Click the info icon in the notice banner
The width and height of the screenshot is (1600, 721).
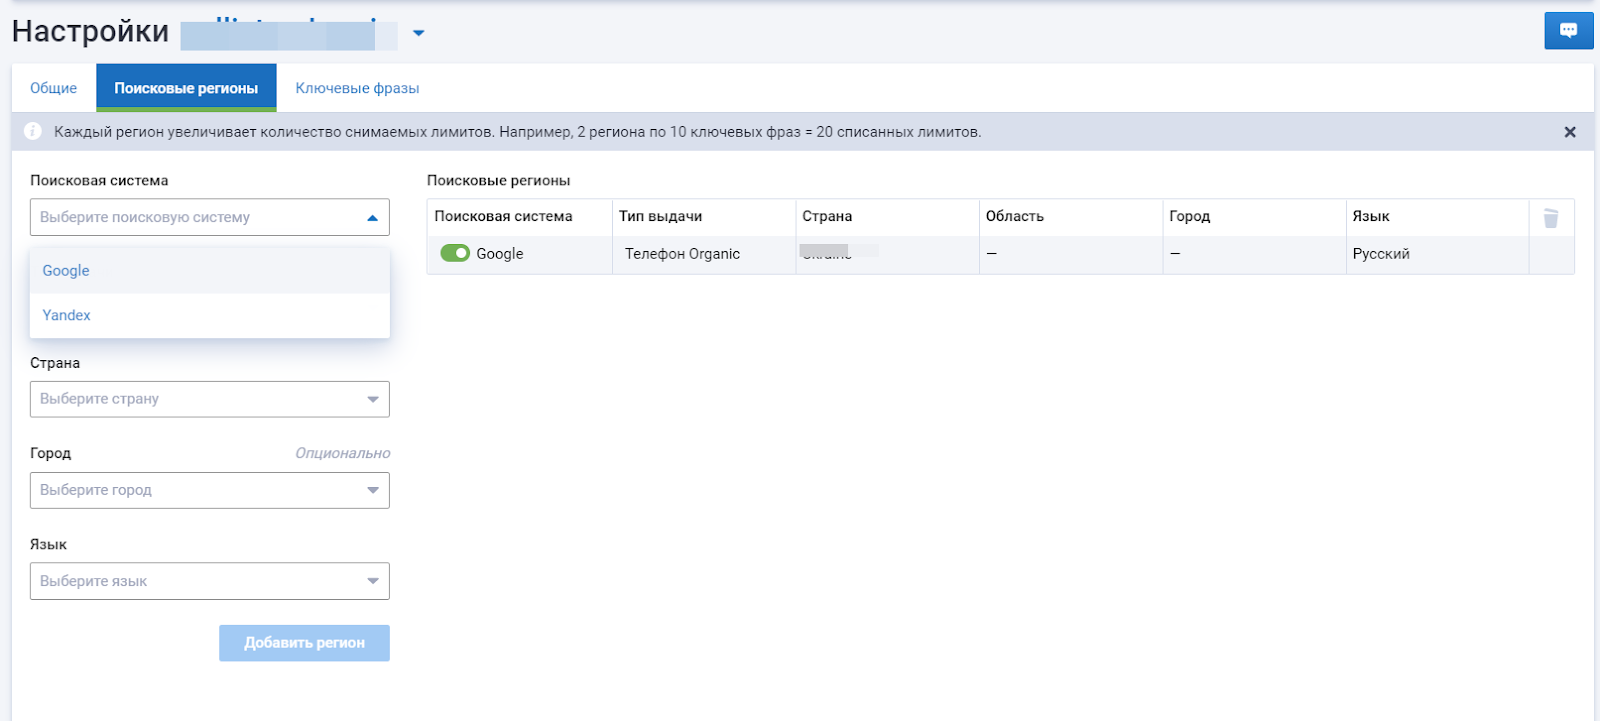coord(33,132)
